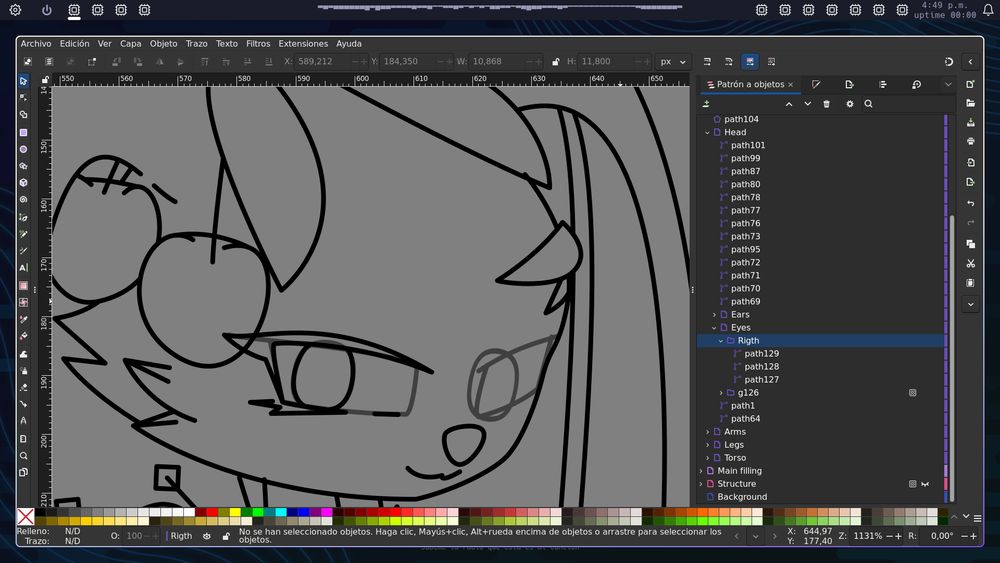This screenshot has height=563, width=1000.
Task: Select the Node editing tool
Action: point(24,98)
